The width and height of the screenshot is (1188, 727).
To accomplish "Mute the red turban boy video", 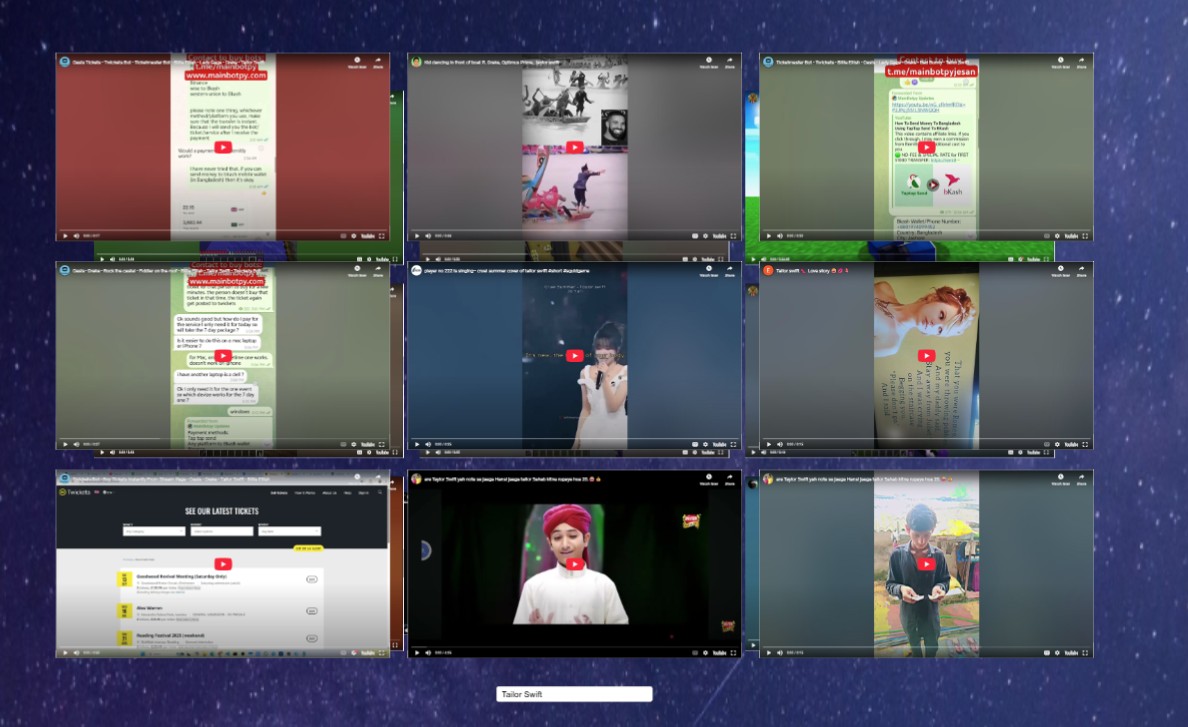I will (428, 652).
